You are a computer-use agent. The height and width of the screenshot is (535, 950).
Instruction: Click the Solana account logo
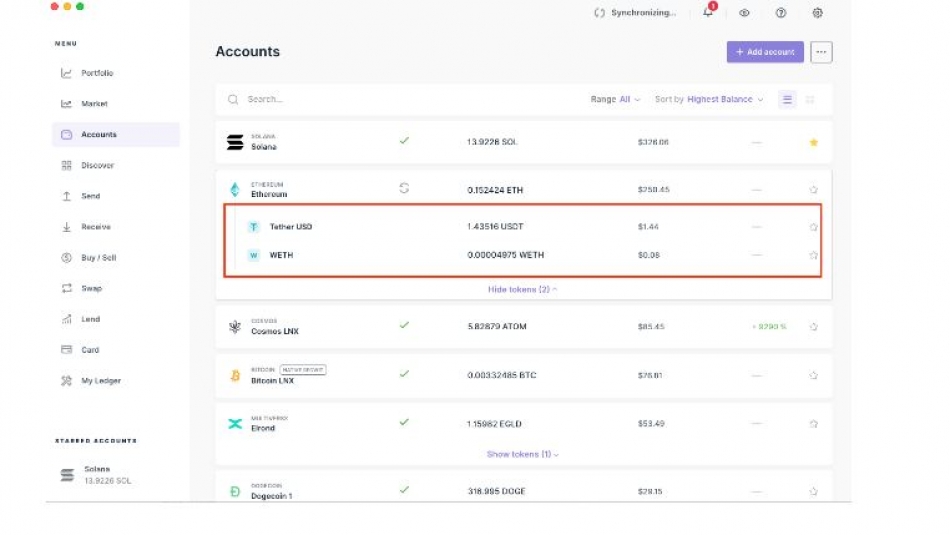click(235, 142)
